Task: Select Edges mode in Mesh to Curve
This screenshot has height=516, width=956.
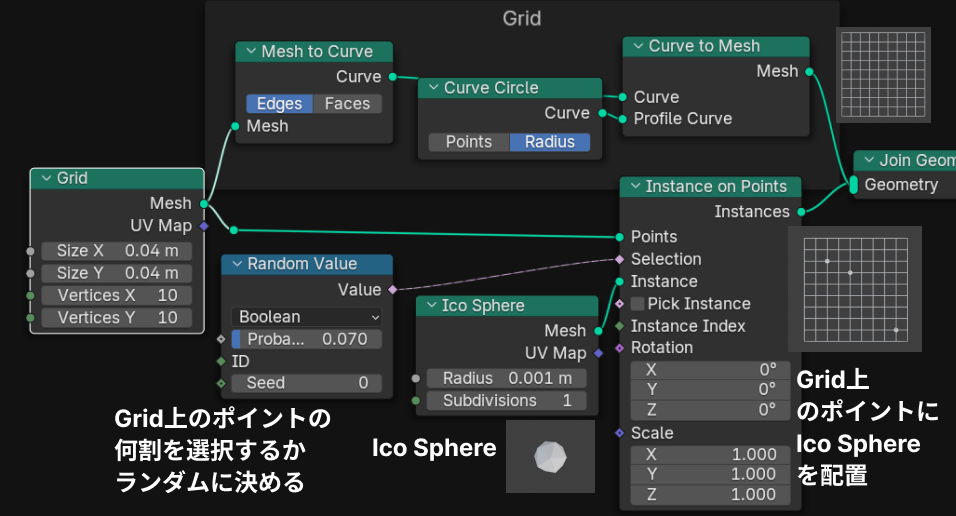Action: click(279, 104)
